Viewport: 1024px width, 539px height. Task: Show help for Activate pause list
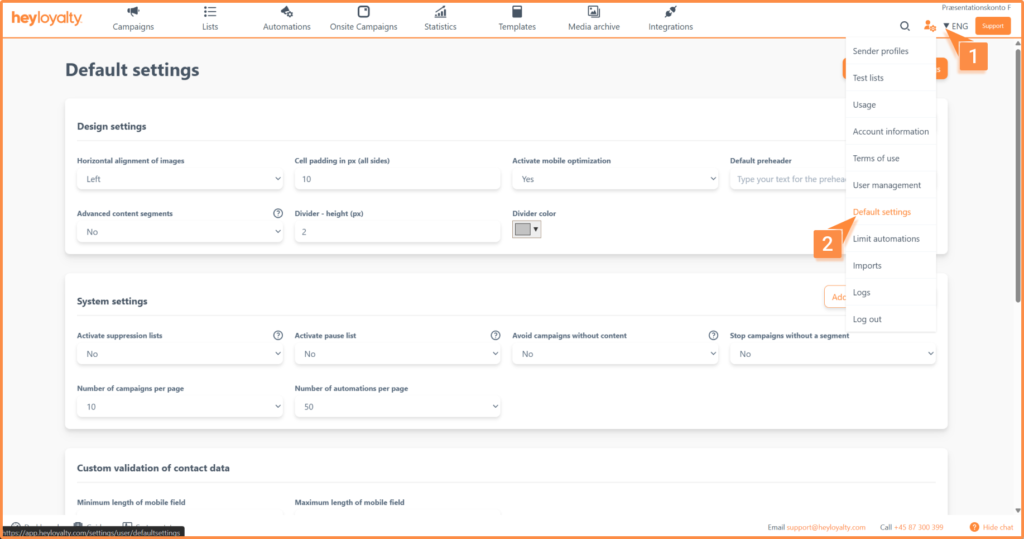496,336
